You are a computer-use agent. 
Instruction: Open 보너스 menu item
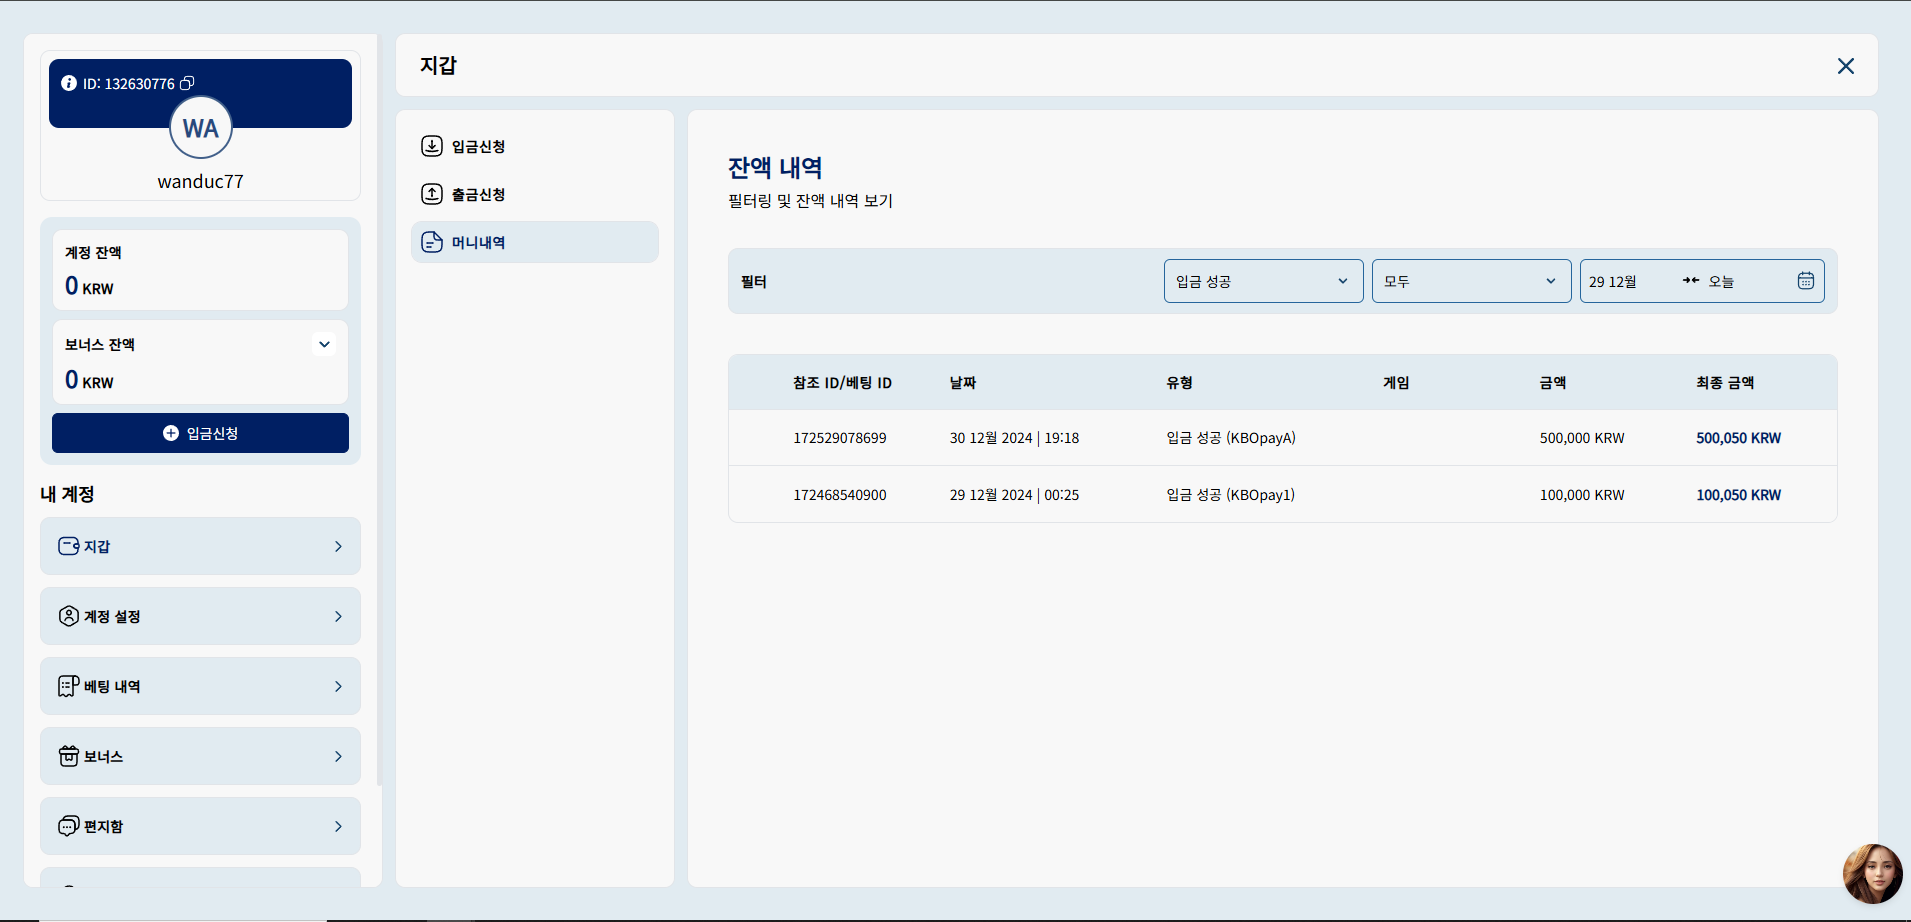tap(200, 756)
